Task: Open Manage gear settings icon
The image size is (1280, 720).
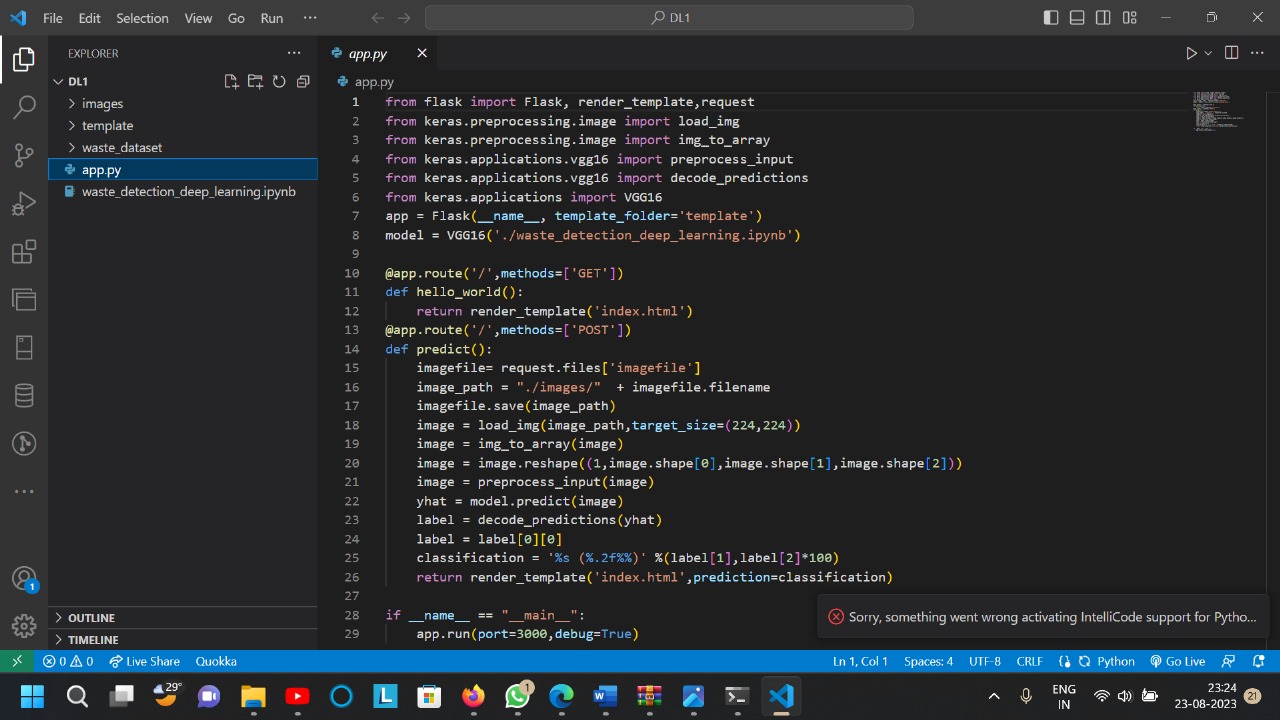Action: (x=24, y=626)
